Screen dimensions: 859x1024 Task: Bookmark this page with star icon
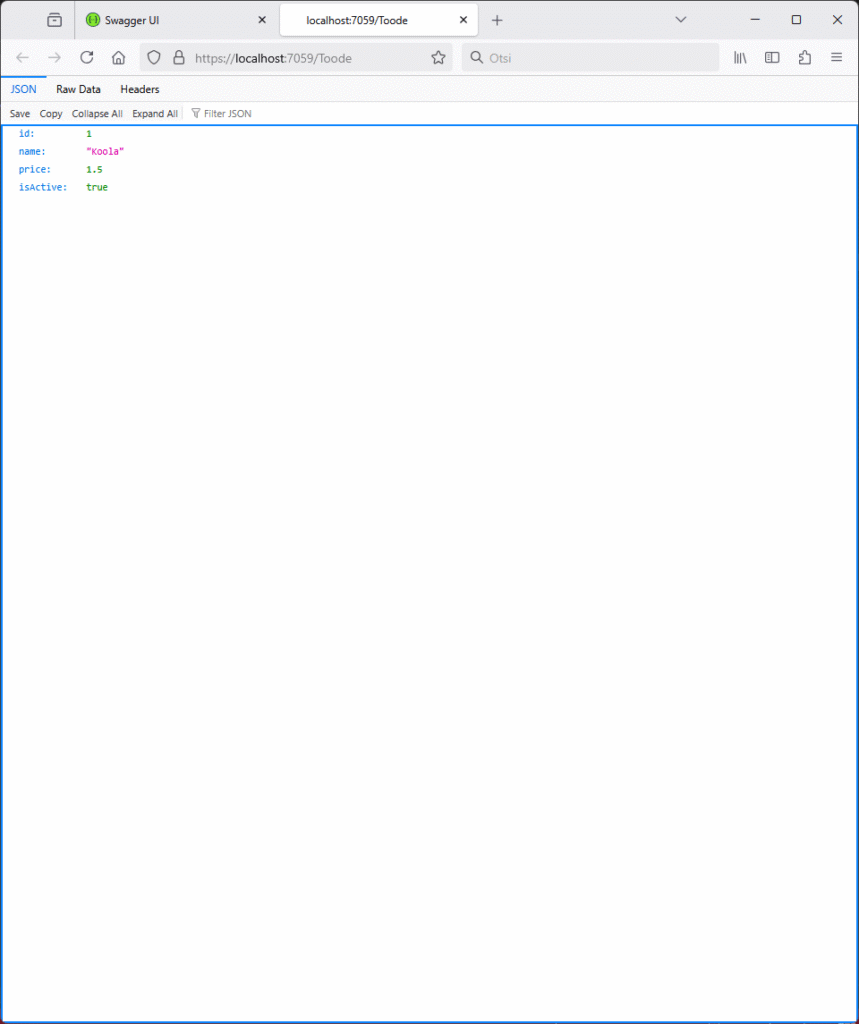pyautogui.click(x=438, y=58)
